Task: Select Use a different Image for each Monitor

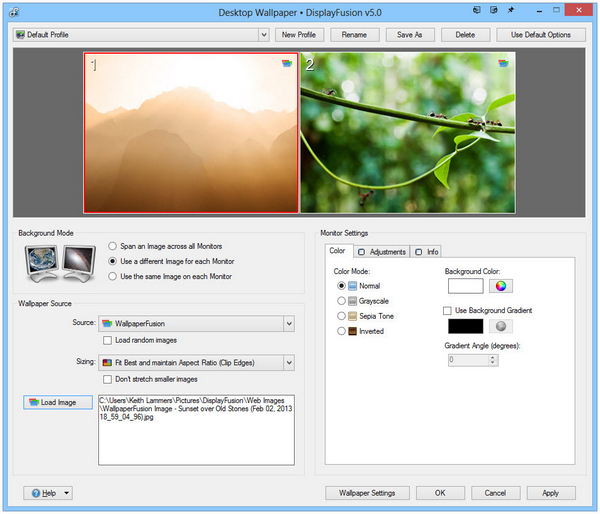Action: (112, 261)
